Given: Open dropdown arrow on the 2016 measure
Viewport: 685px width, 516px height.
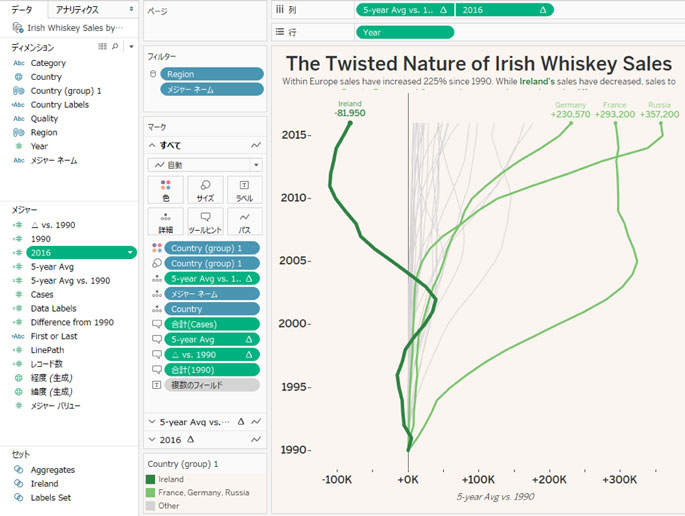Looking at the screenshot, I should [131, 253].
